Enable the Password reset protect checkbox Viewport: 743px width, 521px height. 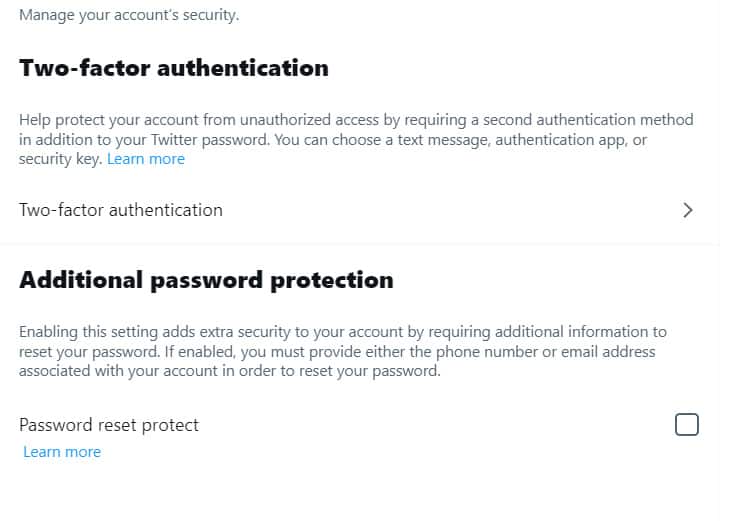686,425
